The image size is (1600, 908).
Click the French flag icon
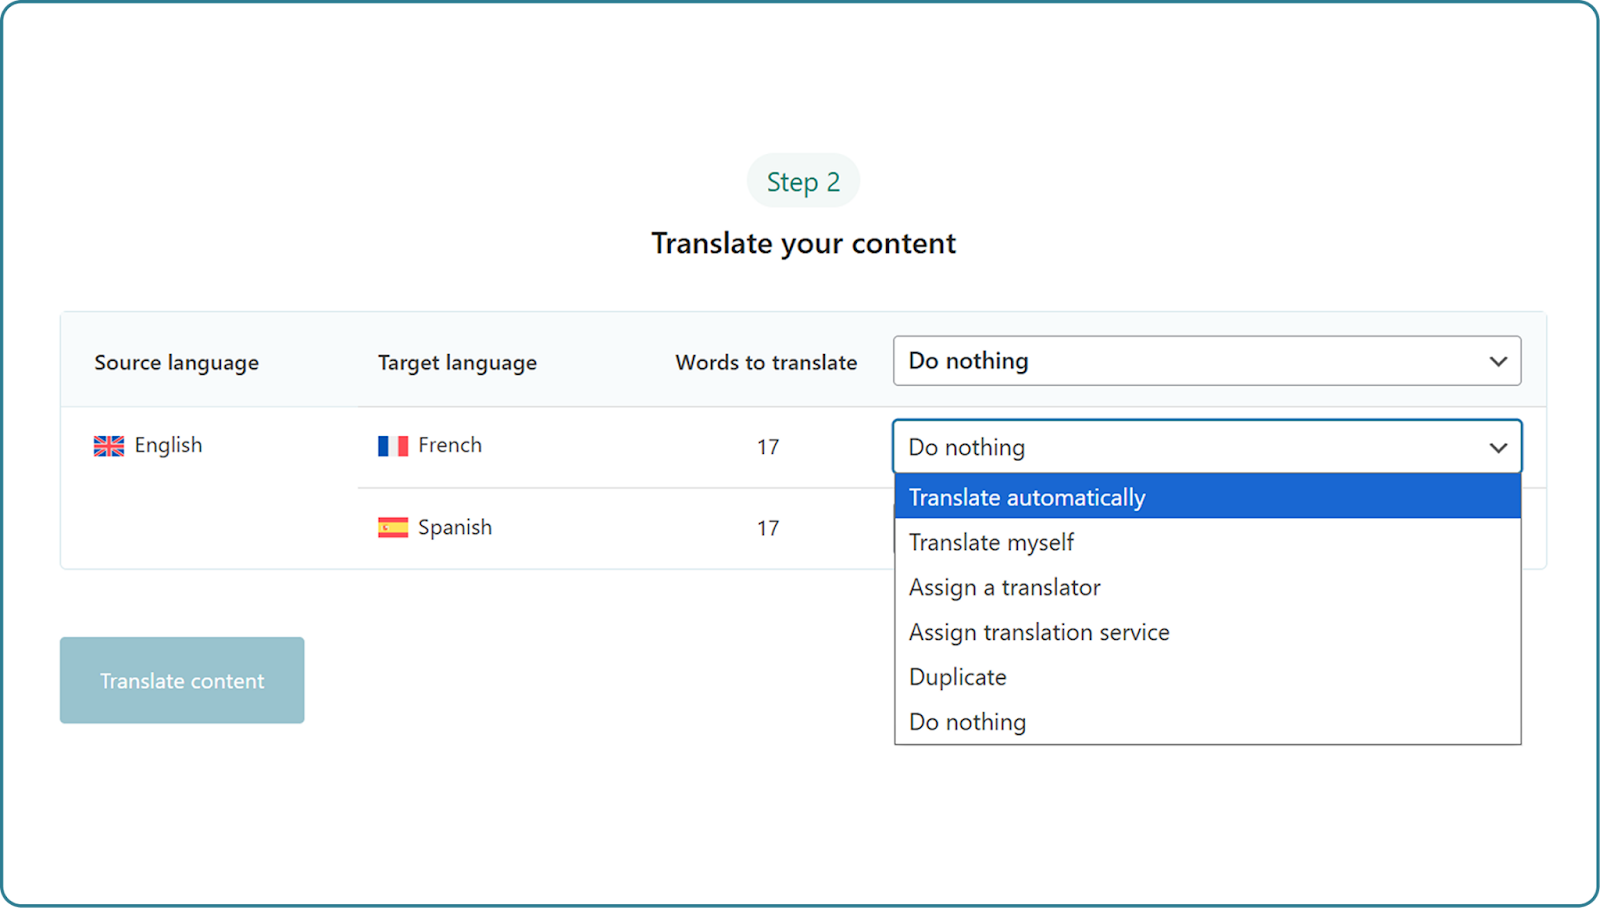coord(393,446)
